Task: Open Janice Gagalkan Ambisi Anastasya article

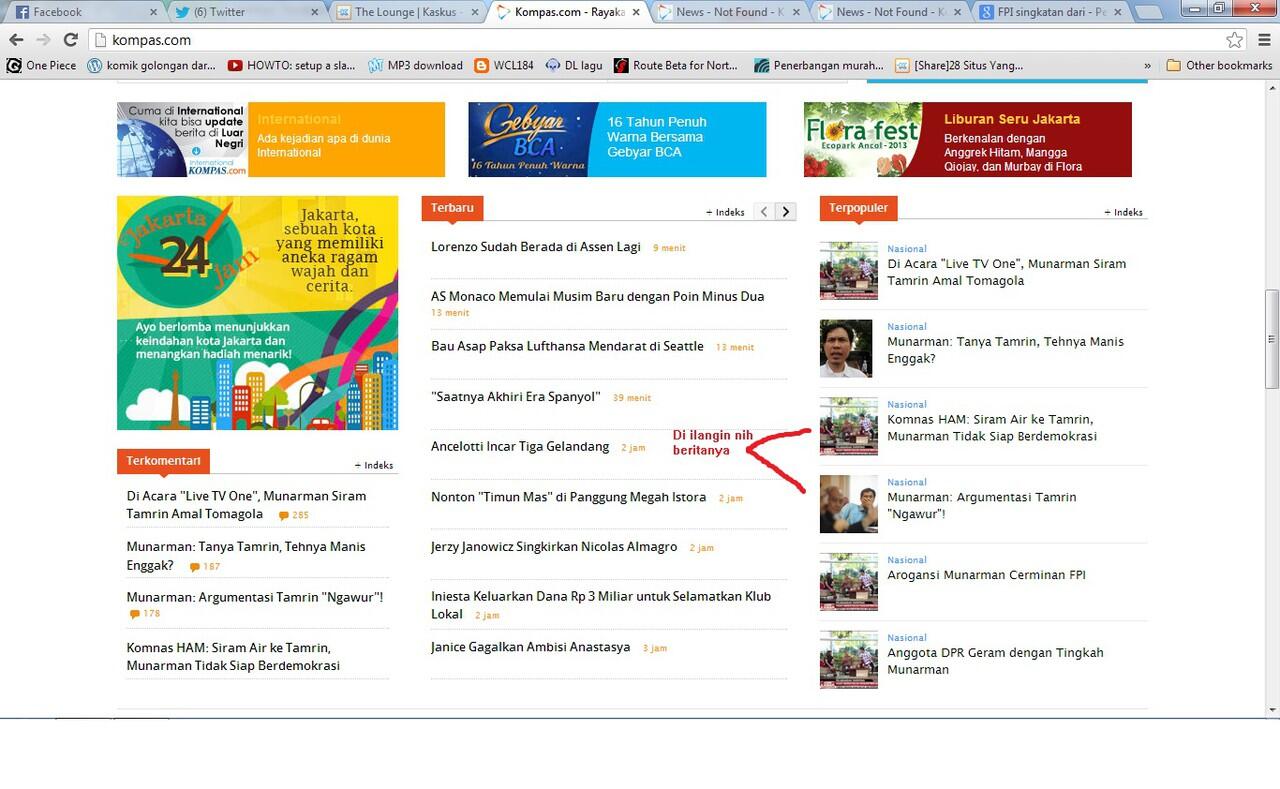Action: pyautogui.click(x=530, y=647)
